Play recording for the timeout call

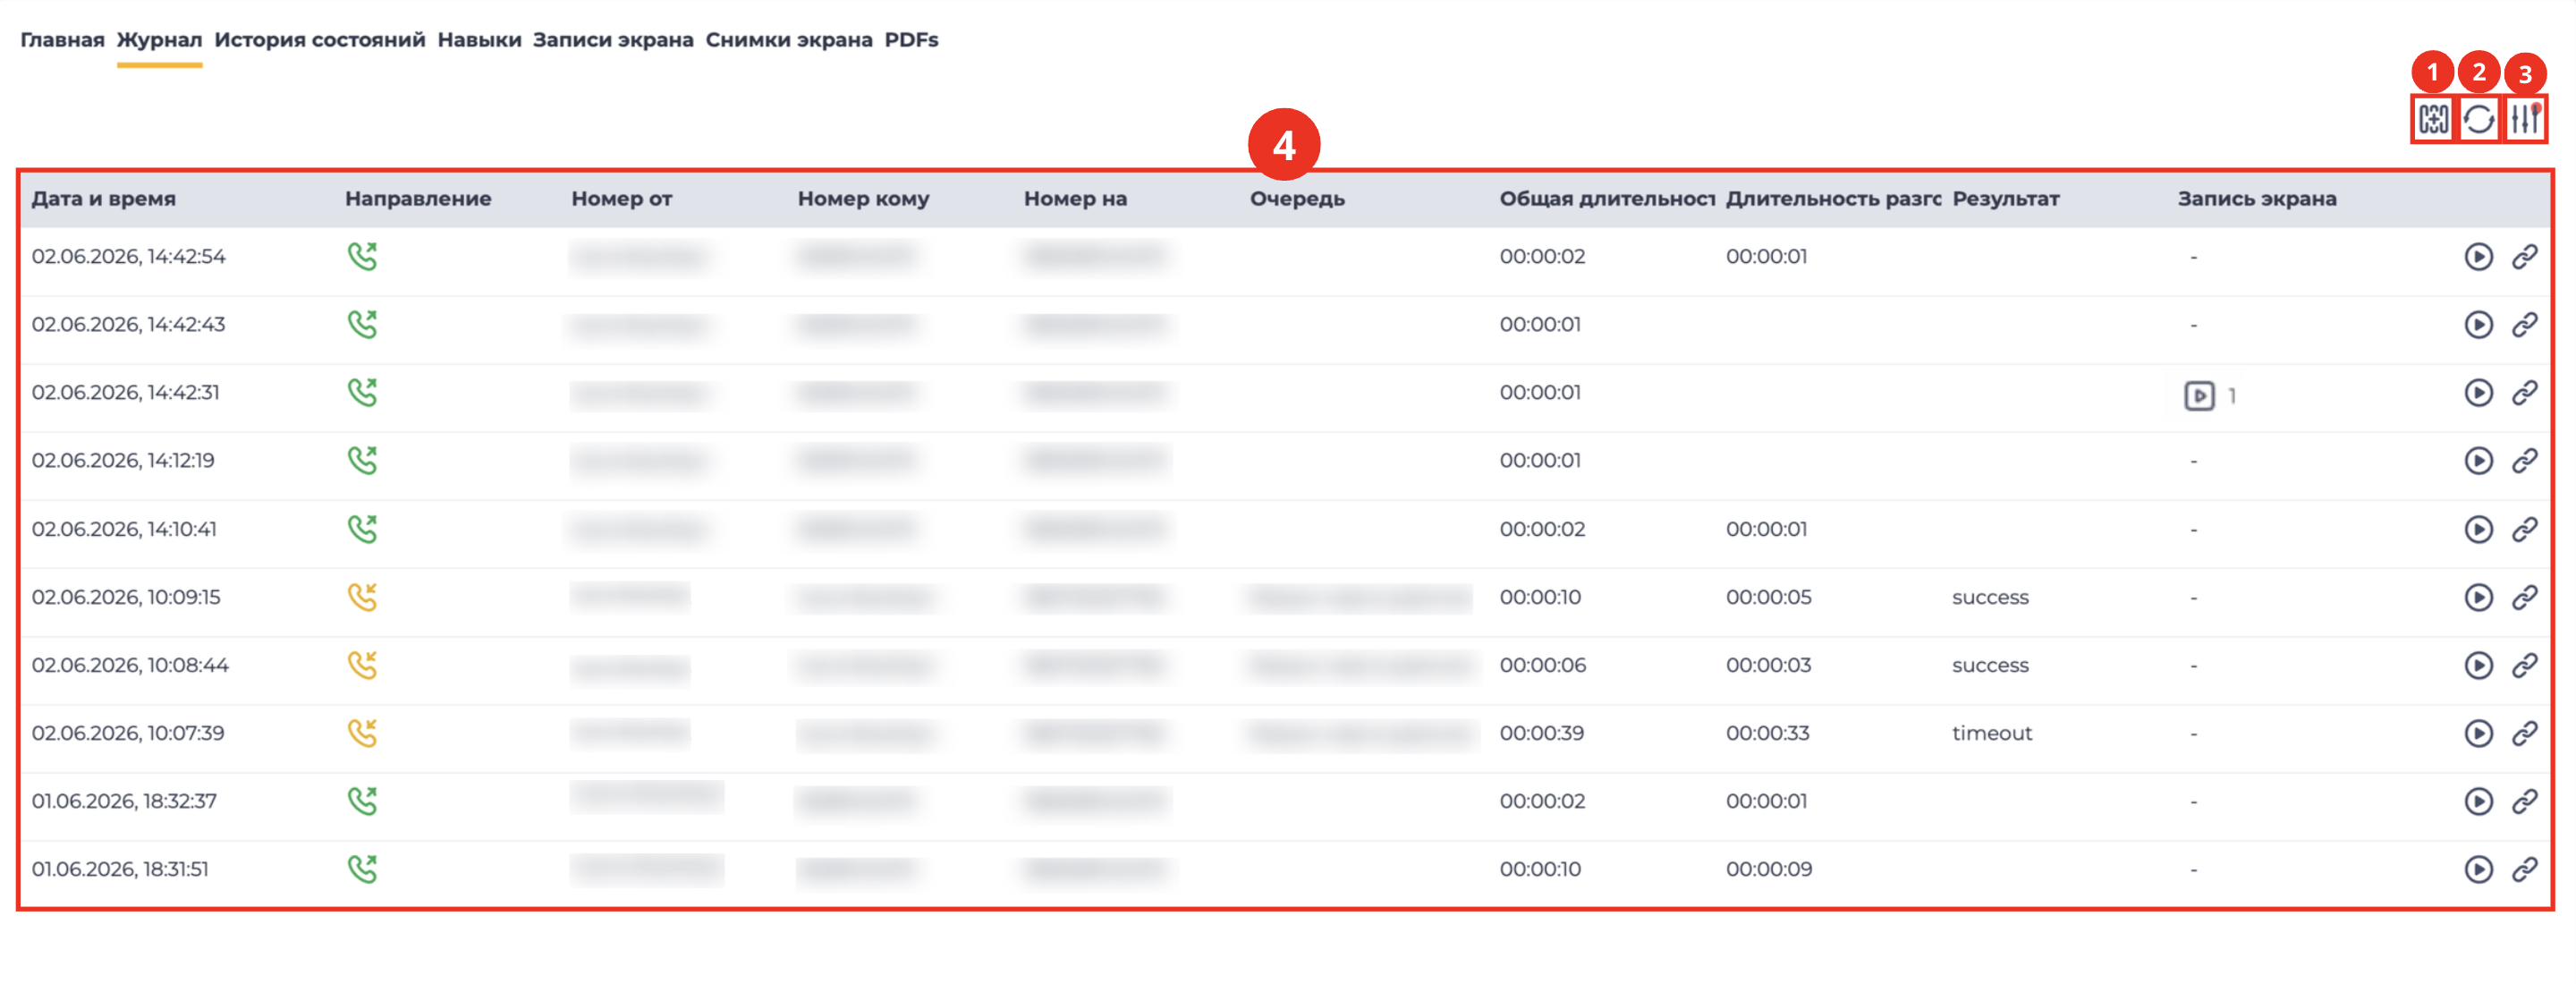pyautogui.click(x=2478, y=733)
